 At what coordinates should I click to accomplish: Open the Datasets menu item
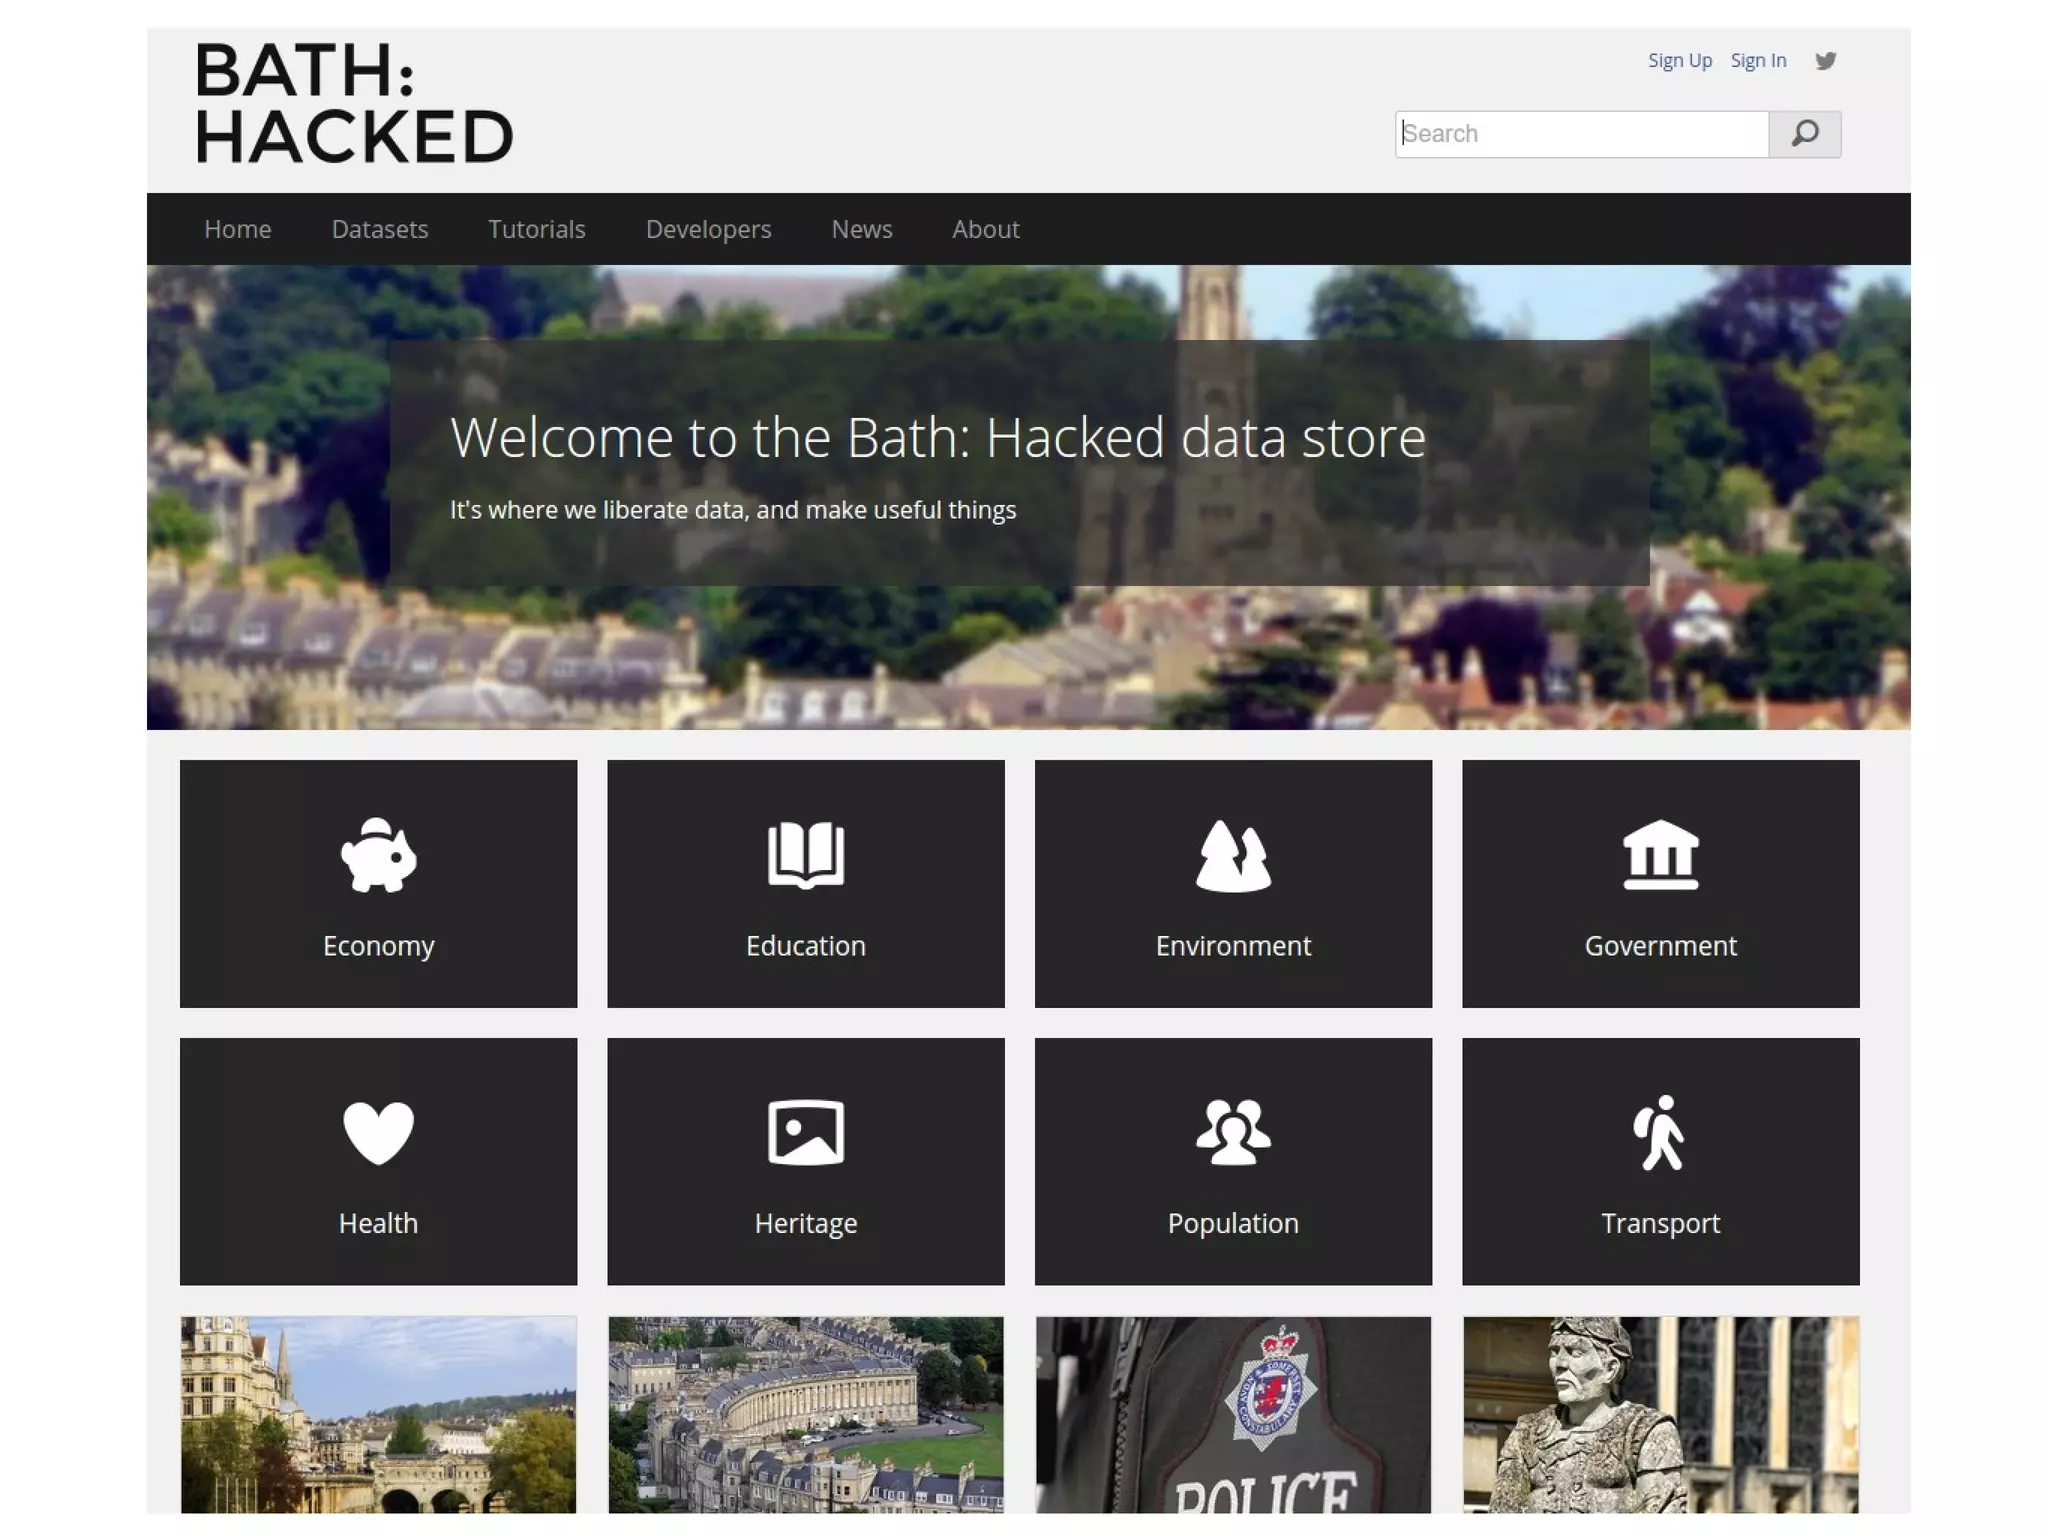(380, 229)
